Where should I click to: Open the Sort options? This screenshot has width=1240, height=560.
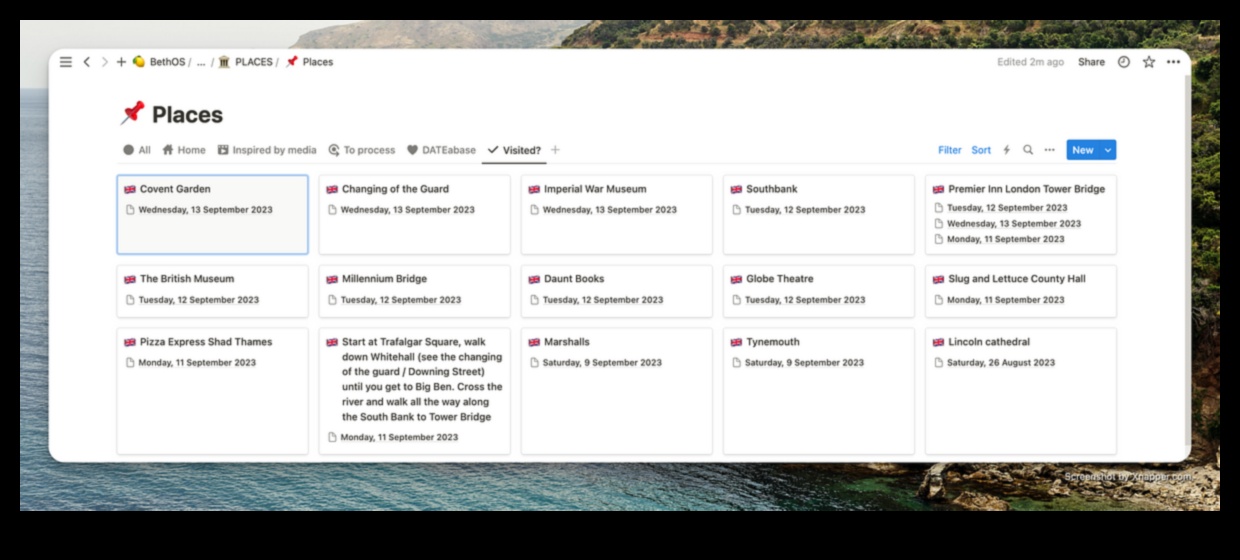(981, 150)
